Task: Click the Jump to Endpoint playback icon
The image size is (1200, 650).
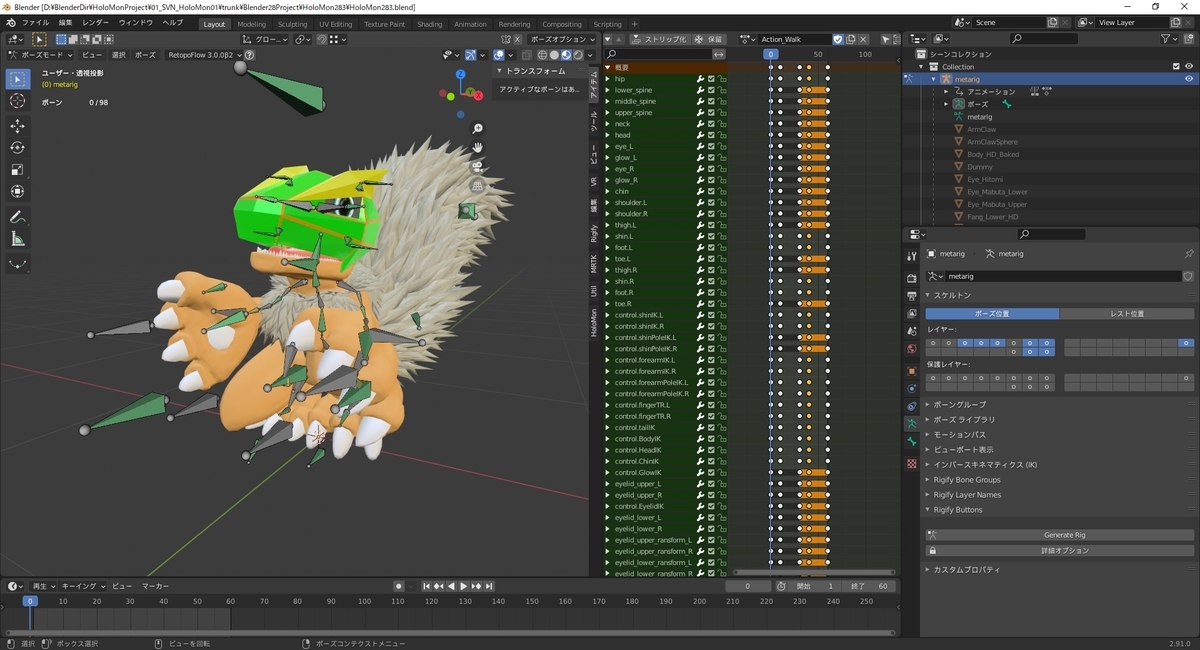Action: coord(490,586)
